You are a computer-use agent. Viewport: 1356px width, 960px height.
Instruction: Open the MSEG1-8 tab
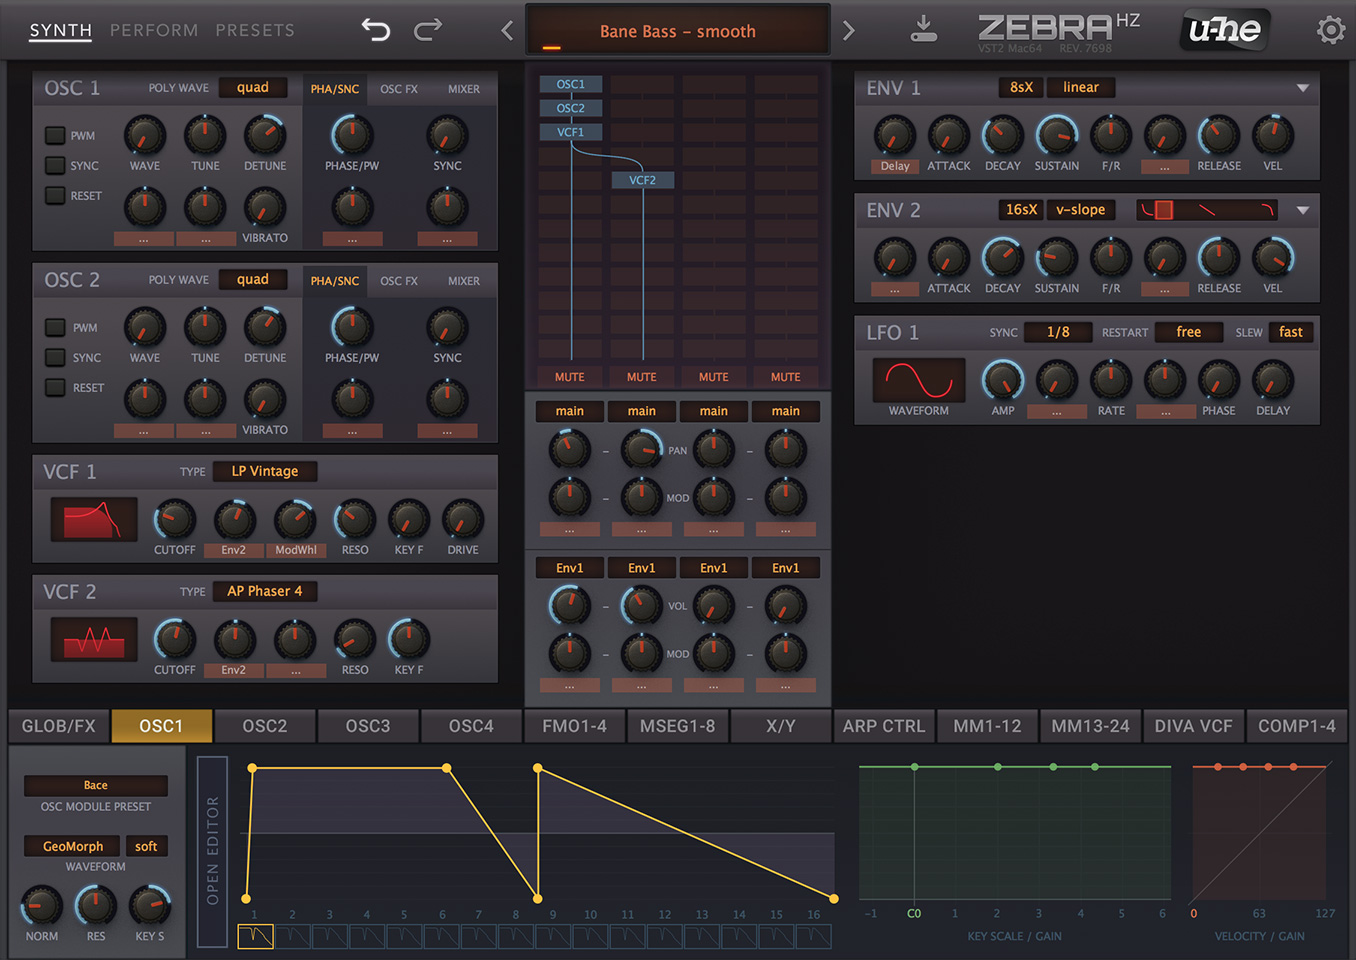point(678,726)
